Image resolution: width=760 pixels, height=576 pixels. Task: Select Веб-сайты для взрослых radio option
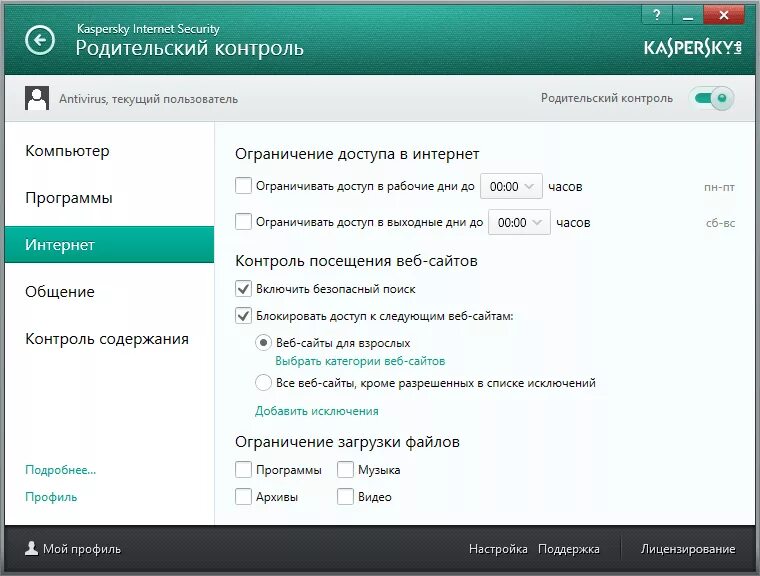[x=263, y=343]
